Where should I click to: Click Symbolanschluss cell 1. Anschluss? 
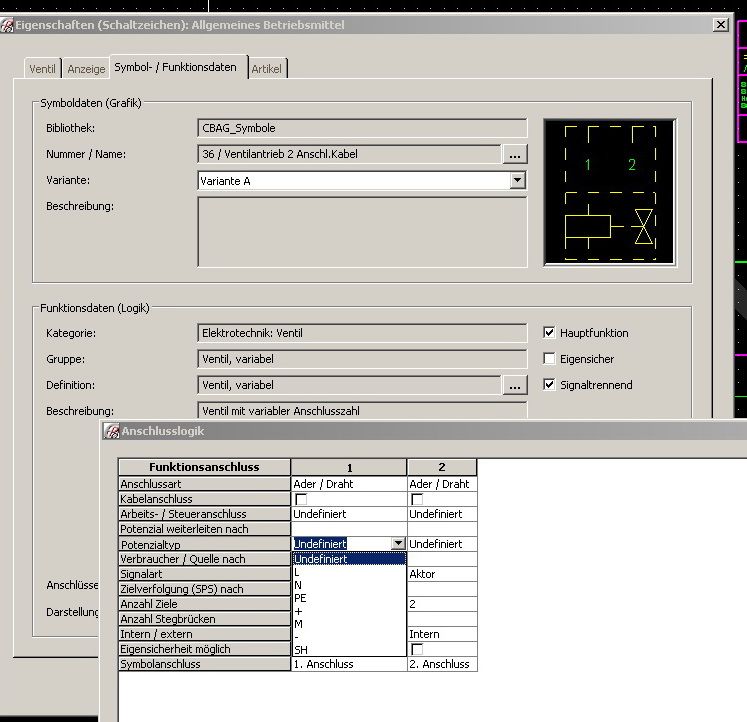(x=349, y=664)
